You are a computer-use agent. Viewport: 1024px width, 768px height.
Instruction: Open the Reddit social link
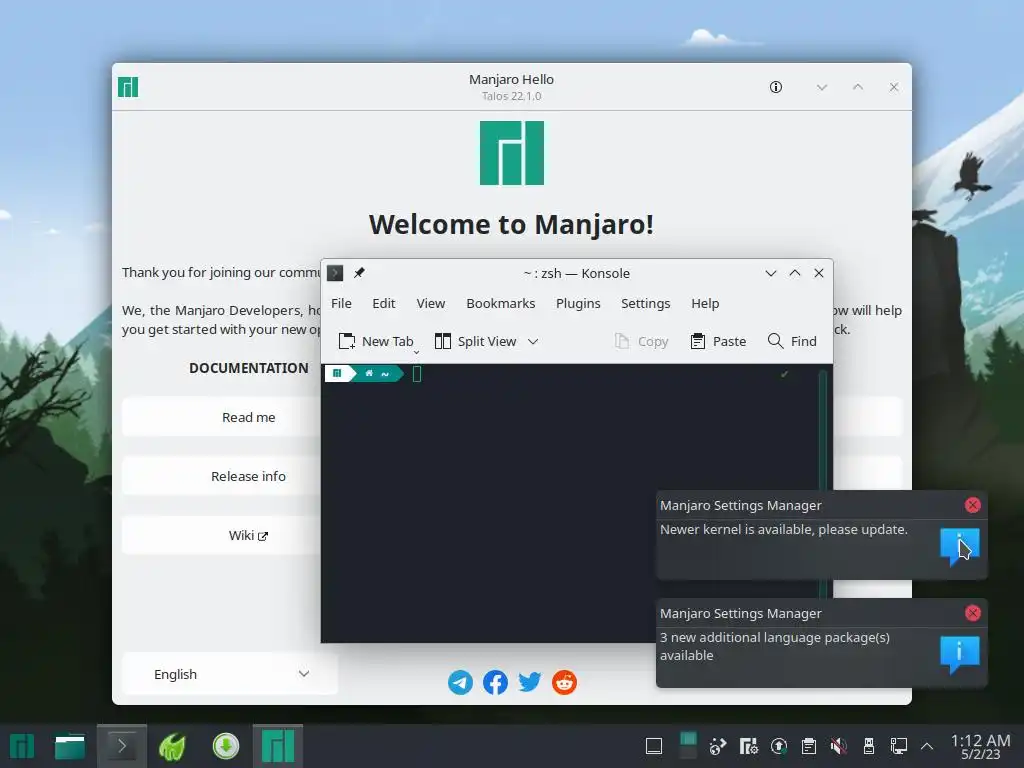[564, 682]
